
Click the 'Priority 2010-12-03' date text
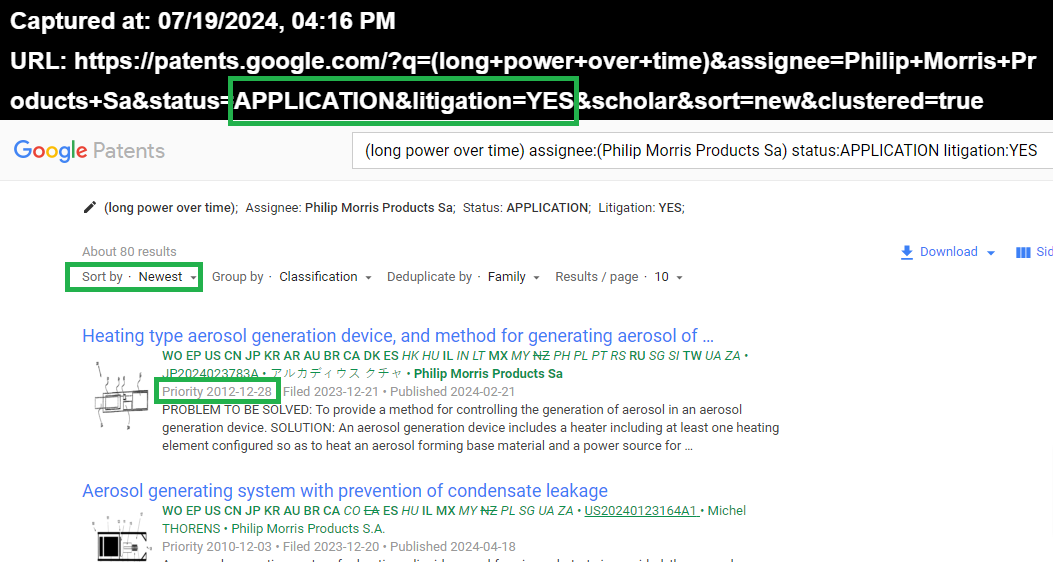click(217, 547)
